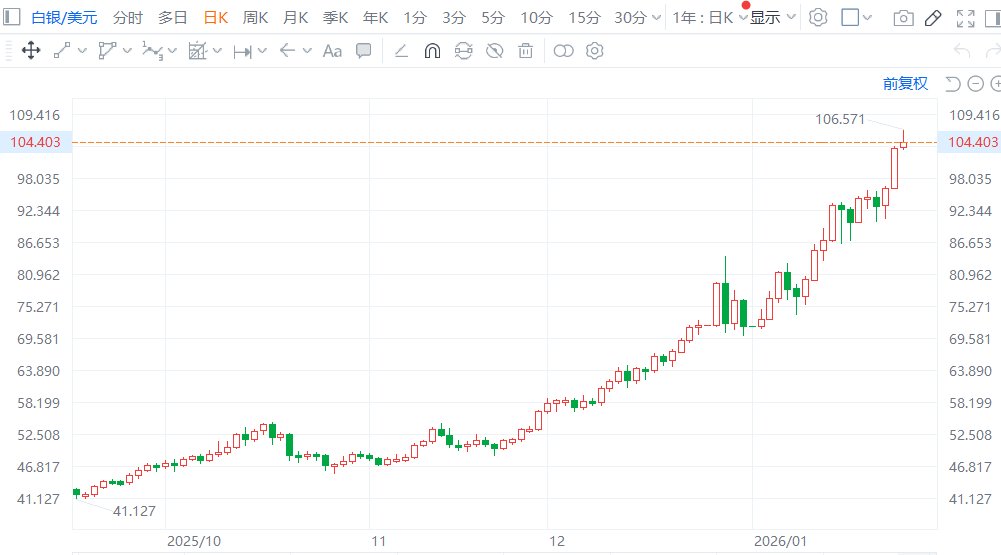
Task: Delete drawings with the trash icon
Action: 525,51
